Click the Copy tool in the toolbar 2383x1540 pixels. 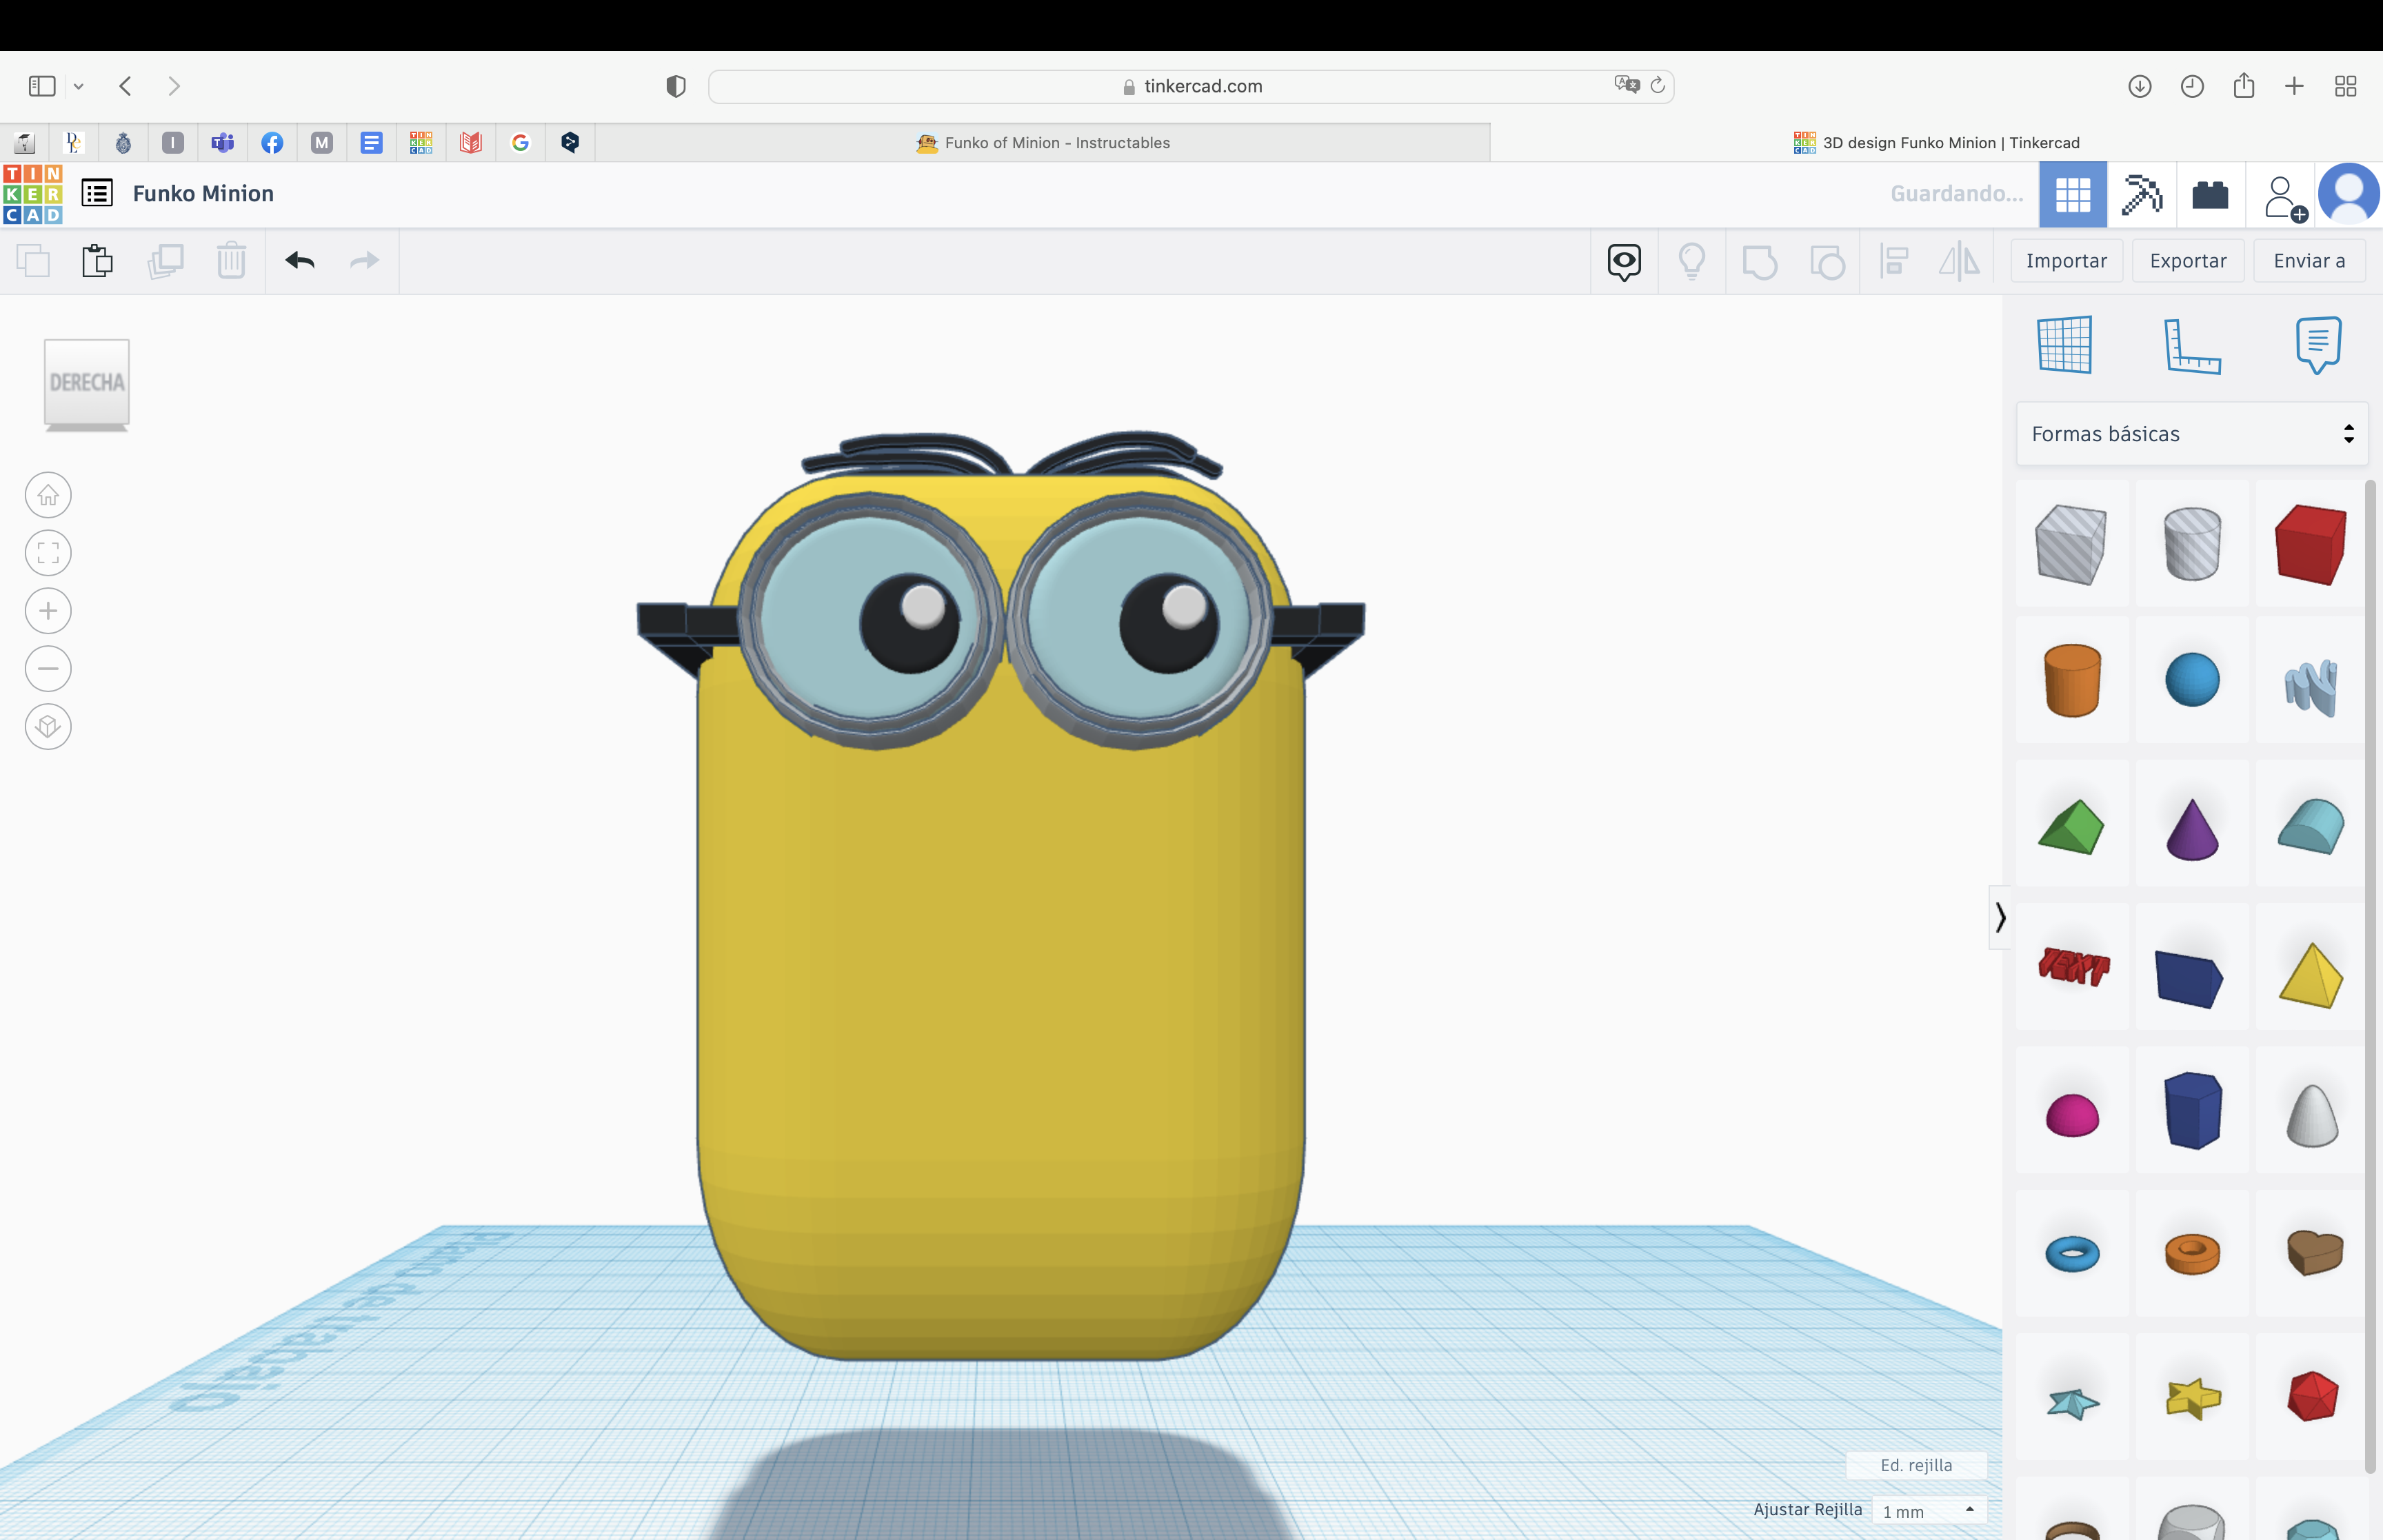(33, 261)
